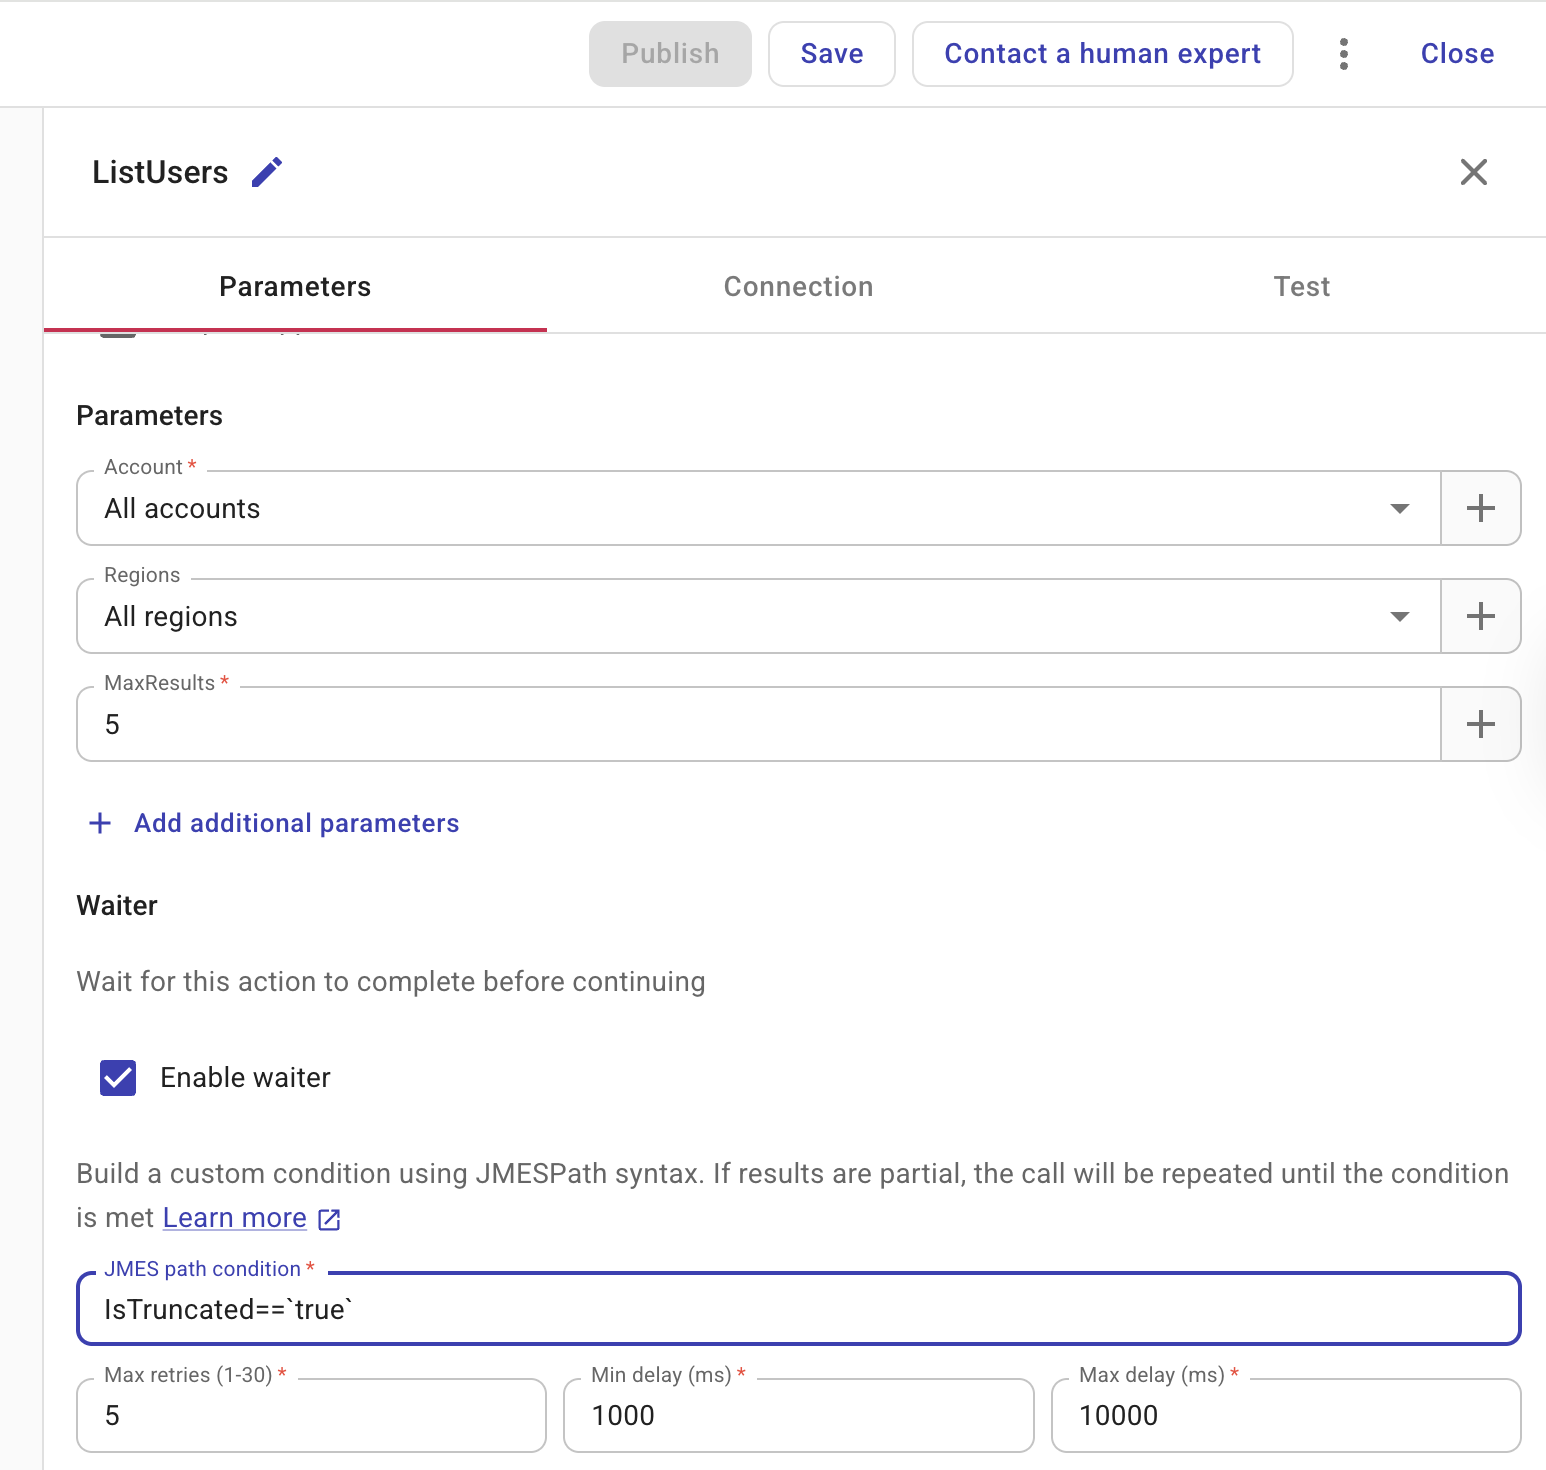Screen dimensions: 1546x1470
Task: Select the Parameters tab
Action: 295,287
